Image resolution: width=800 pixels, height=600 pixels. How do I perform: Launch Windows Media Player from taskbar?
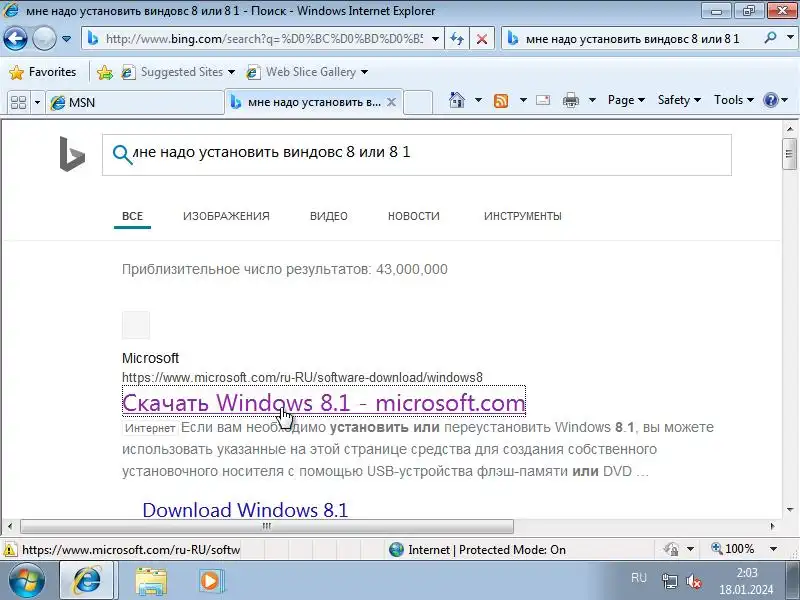(x=210, y=581)
